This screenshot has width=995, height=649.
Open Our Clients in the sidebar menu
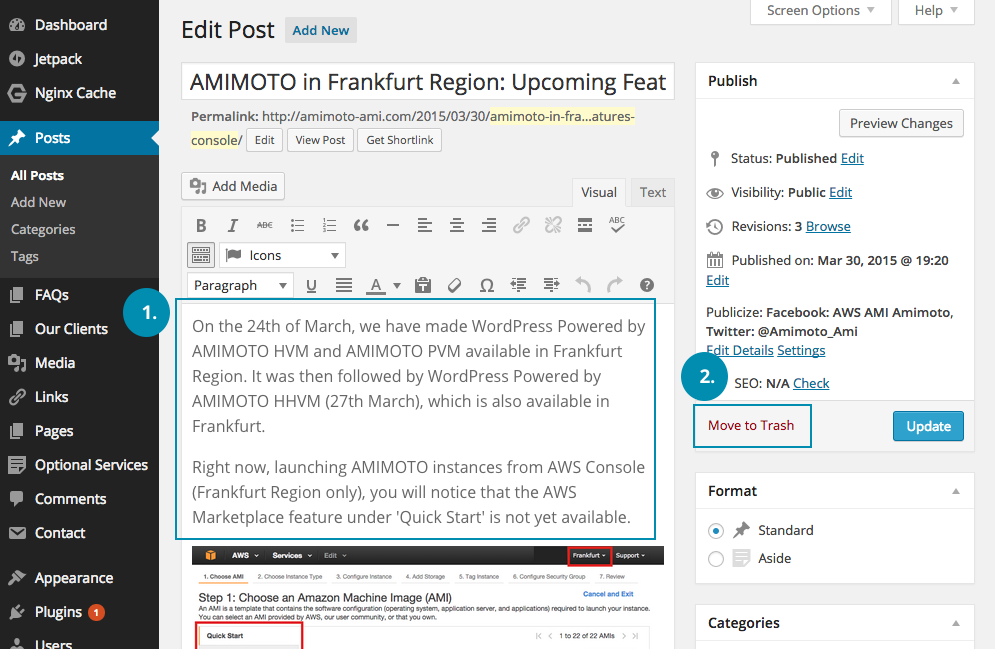71,329
